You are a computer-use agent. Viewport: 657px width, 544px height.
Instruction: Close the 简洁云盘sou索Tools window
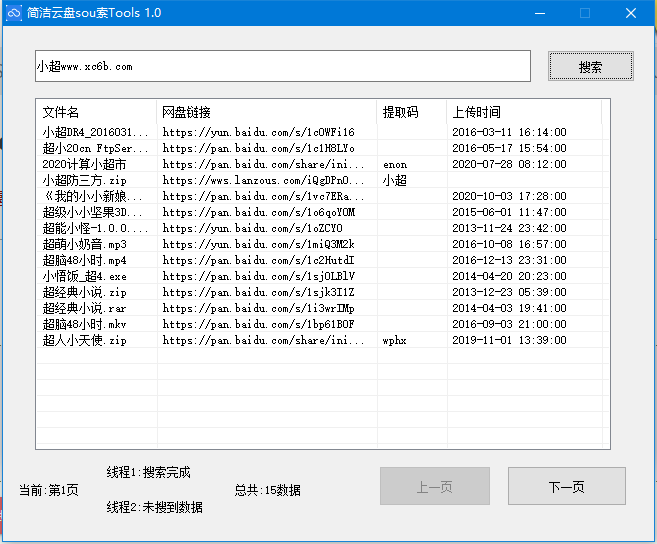pyautogui.click(x=631, y=13)
